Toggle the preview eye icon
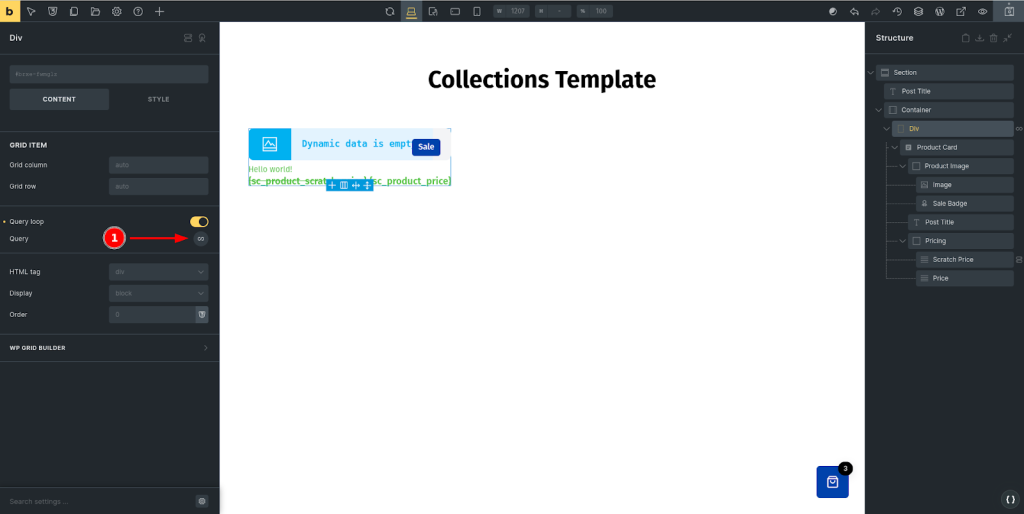Screen dimensions: 1024x514 [x=982, y=11]
